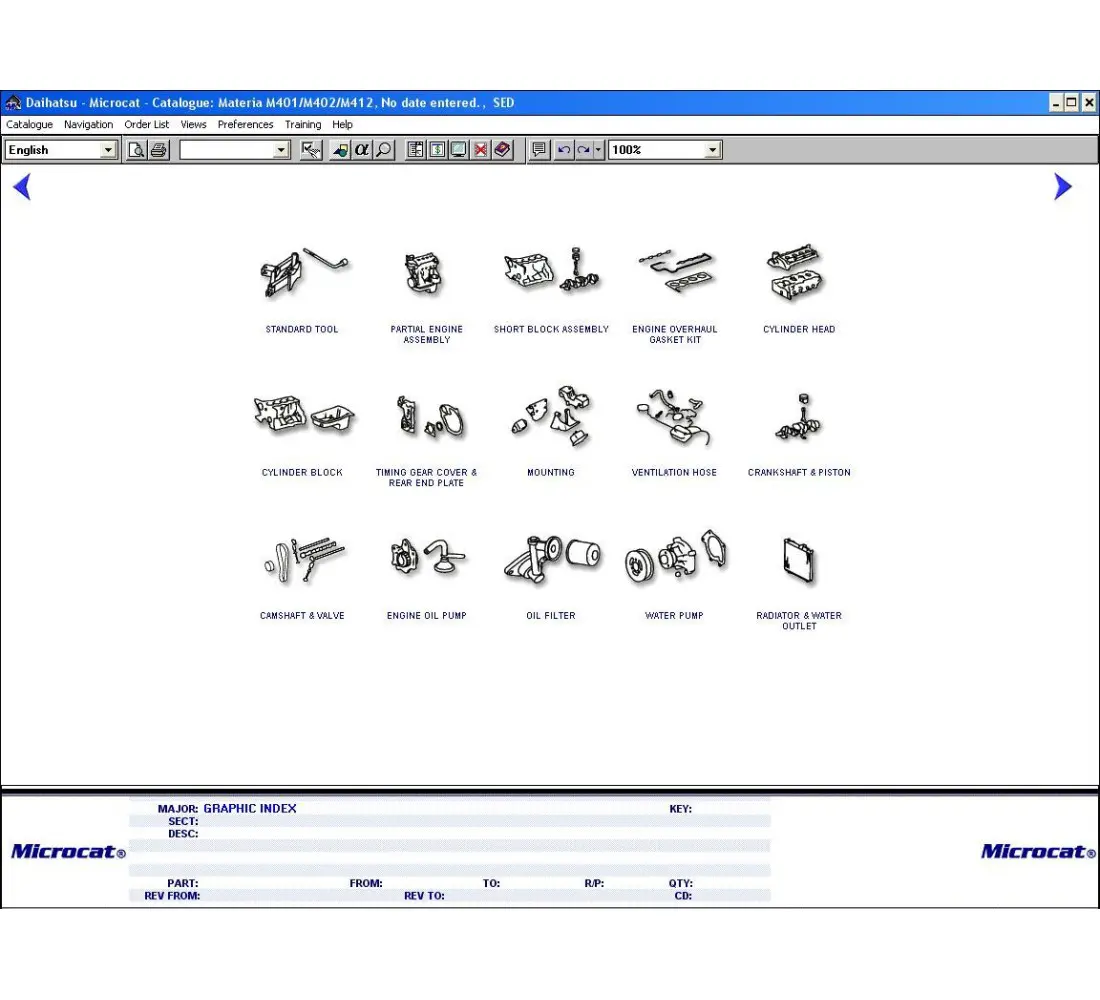
Task: Click the speech bubble notes icon
Action: (x=539, y=149)
